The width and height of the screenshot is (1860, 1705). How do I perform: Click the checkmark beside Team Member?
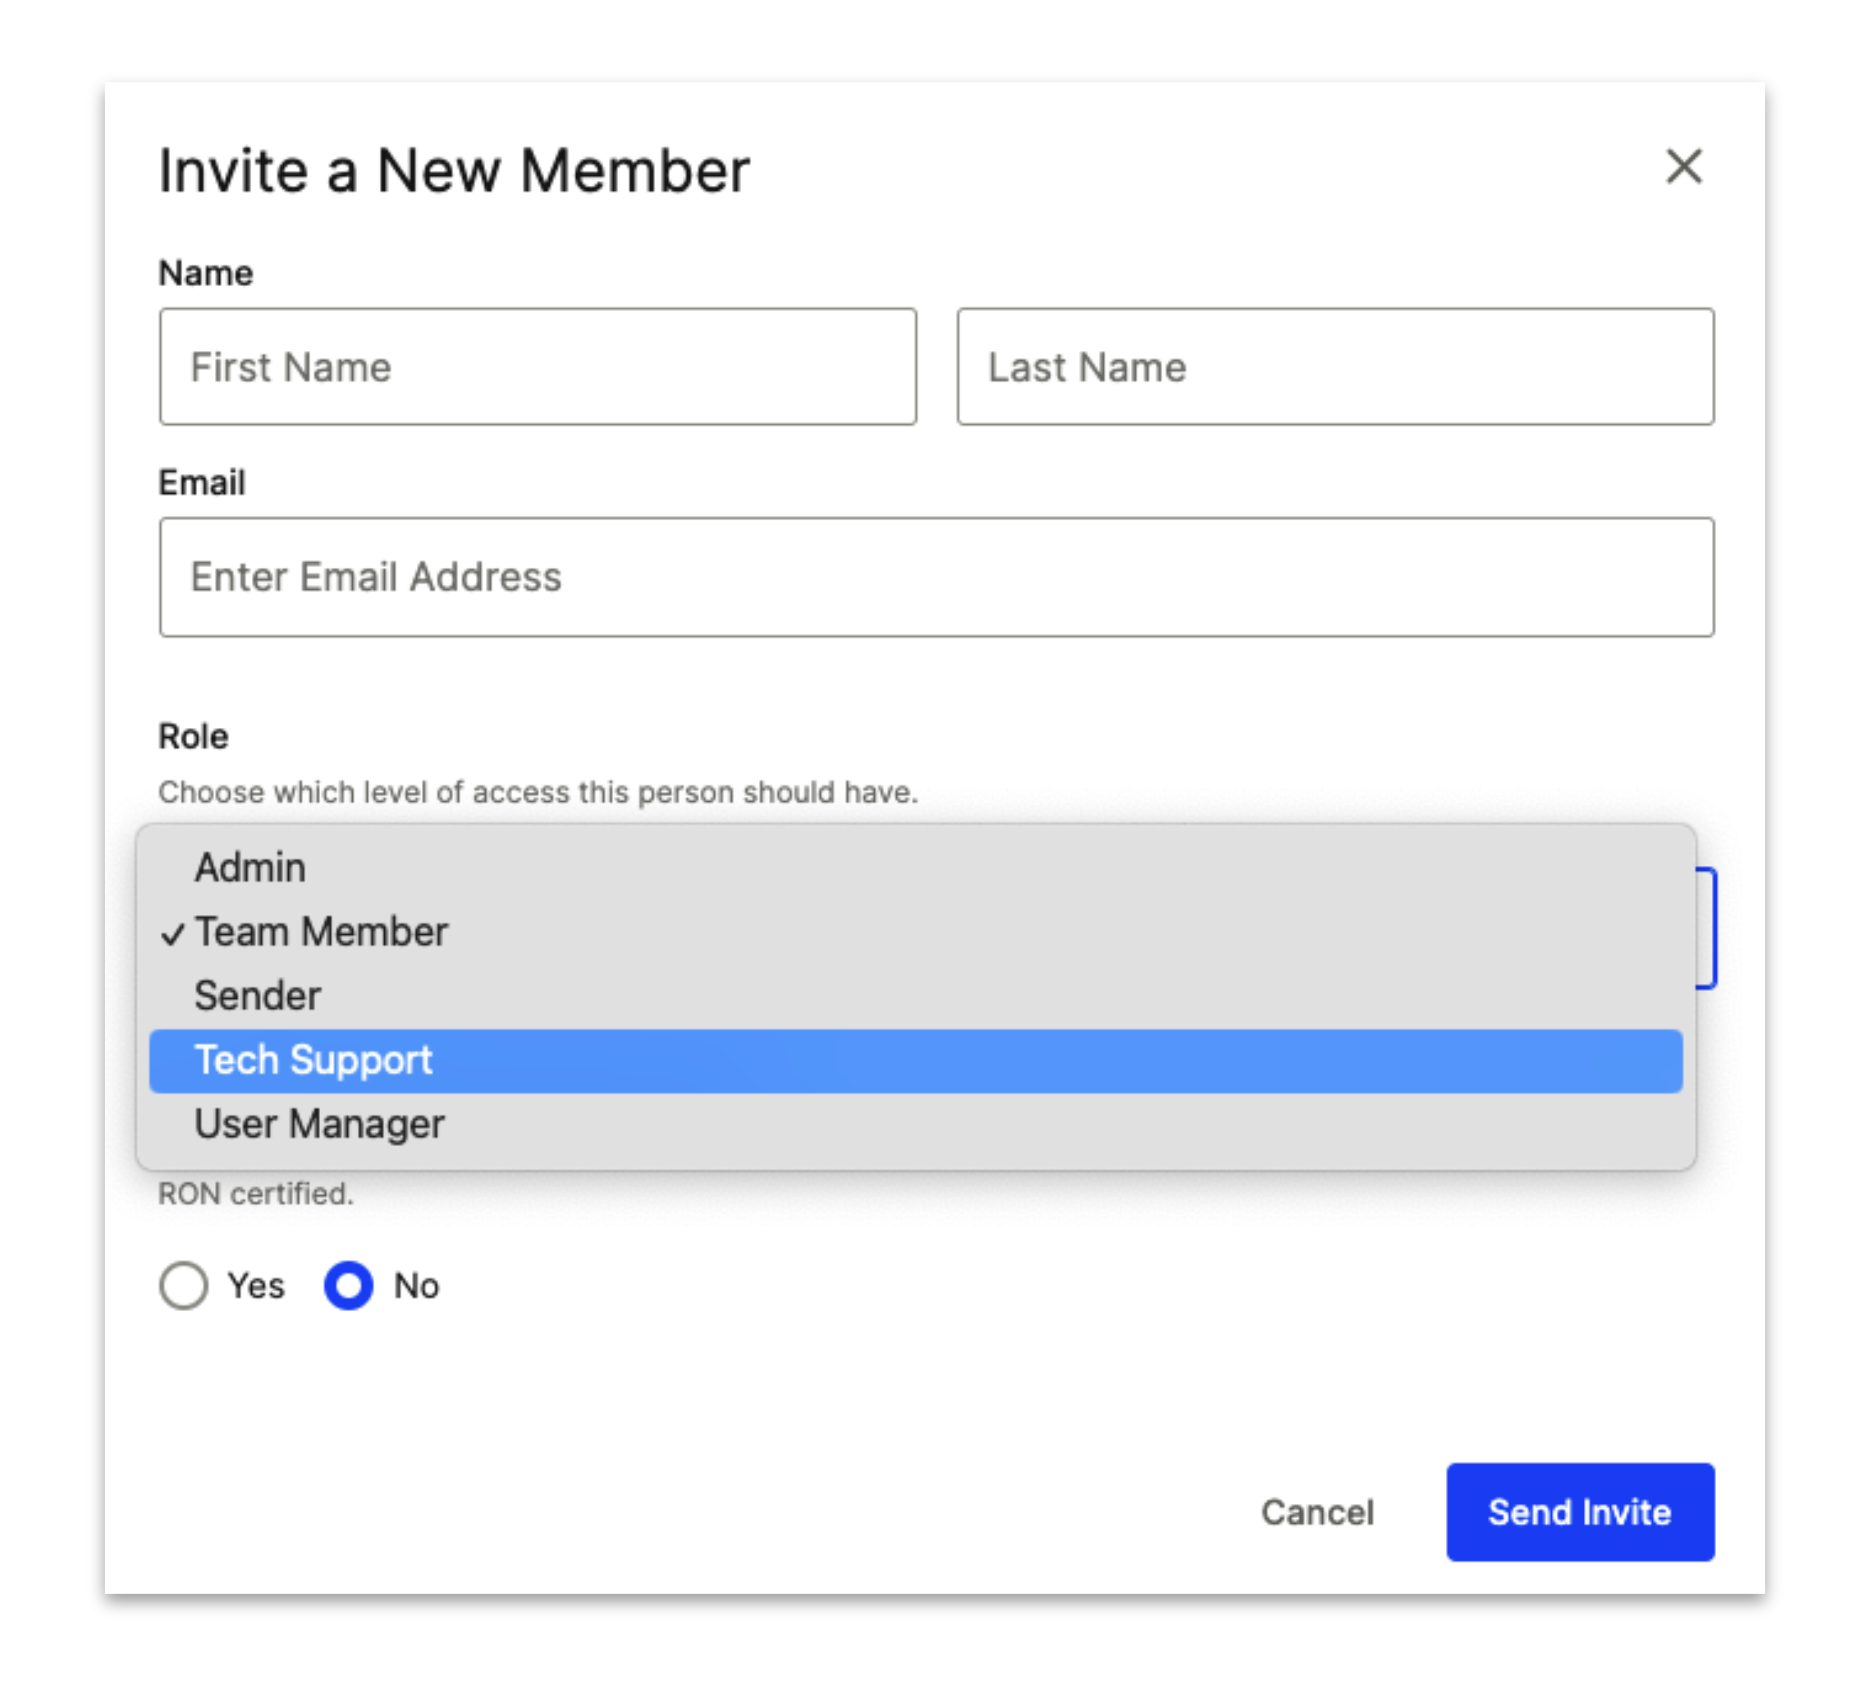tap(173, 934)
